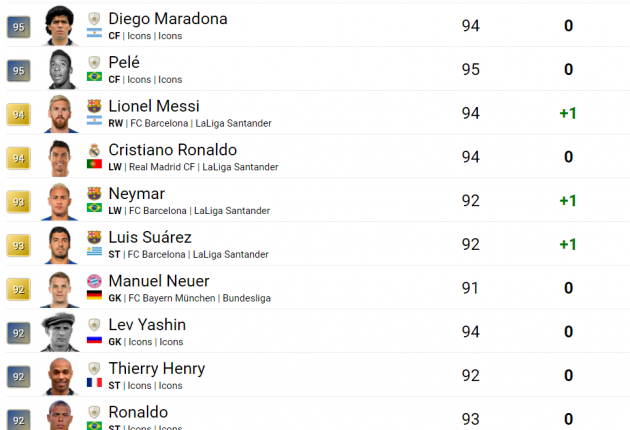The image size is (630, 430).
Task: Click the Real Madrid crest beside Cristiano Ronaldo
Action: 94,150
